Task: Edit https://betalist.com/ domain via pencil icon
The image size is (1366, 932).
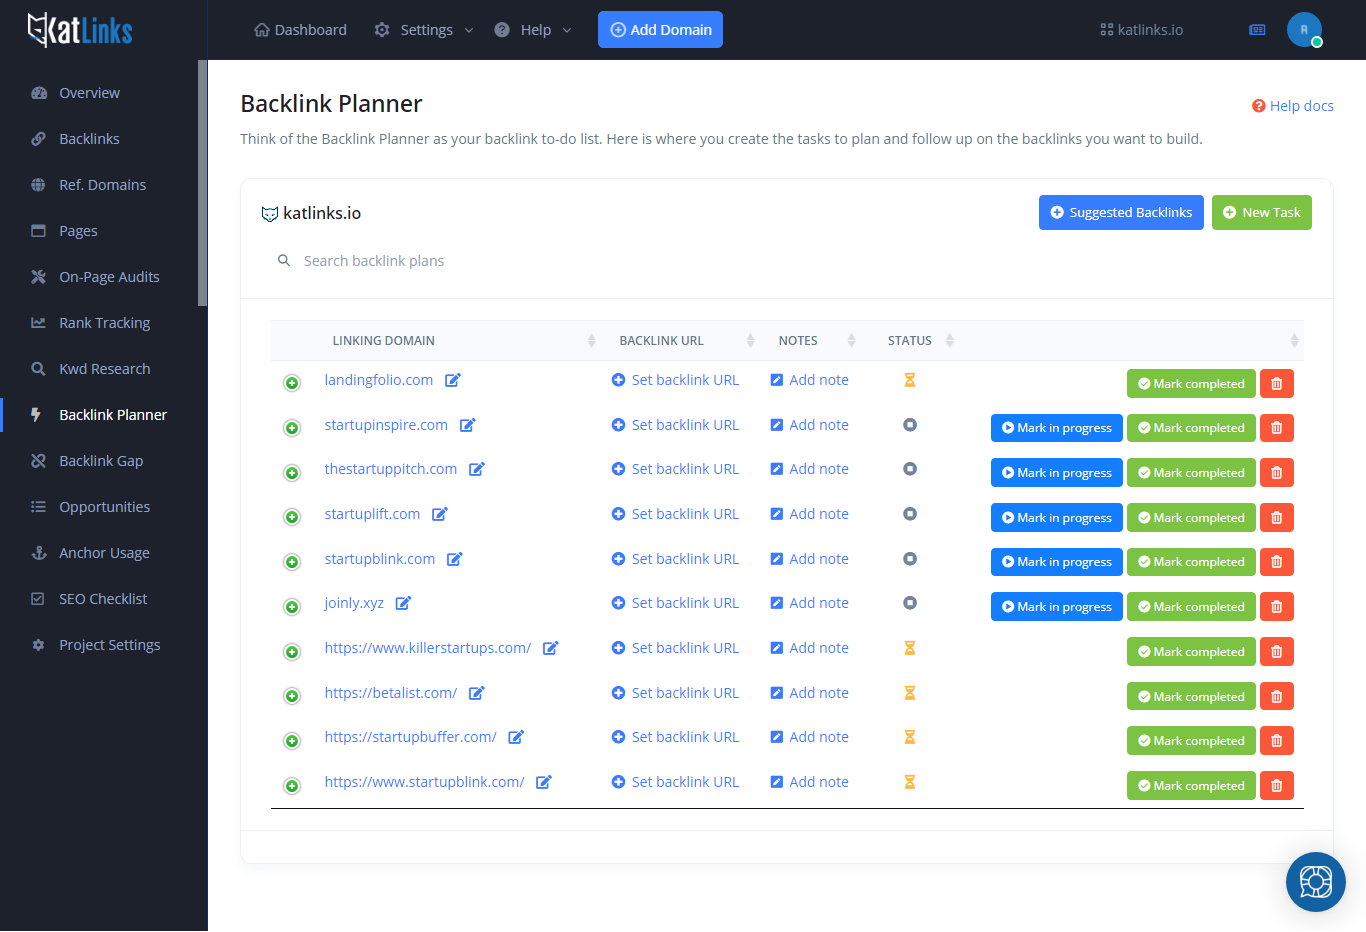Action: (x=477, y=693)
